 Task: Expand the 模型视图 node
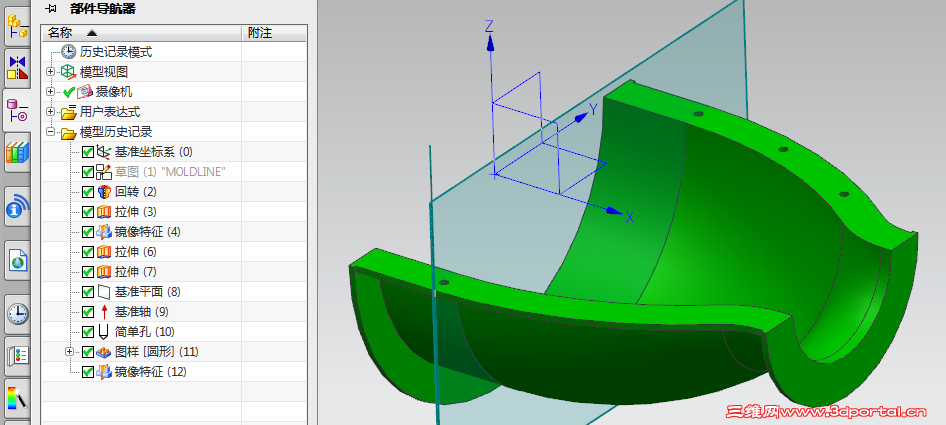pyautogui.click(x=51, y=72)
